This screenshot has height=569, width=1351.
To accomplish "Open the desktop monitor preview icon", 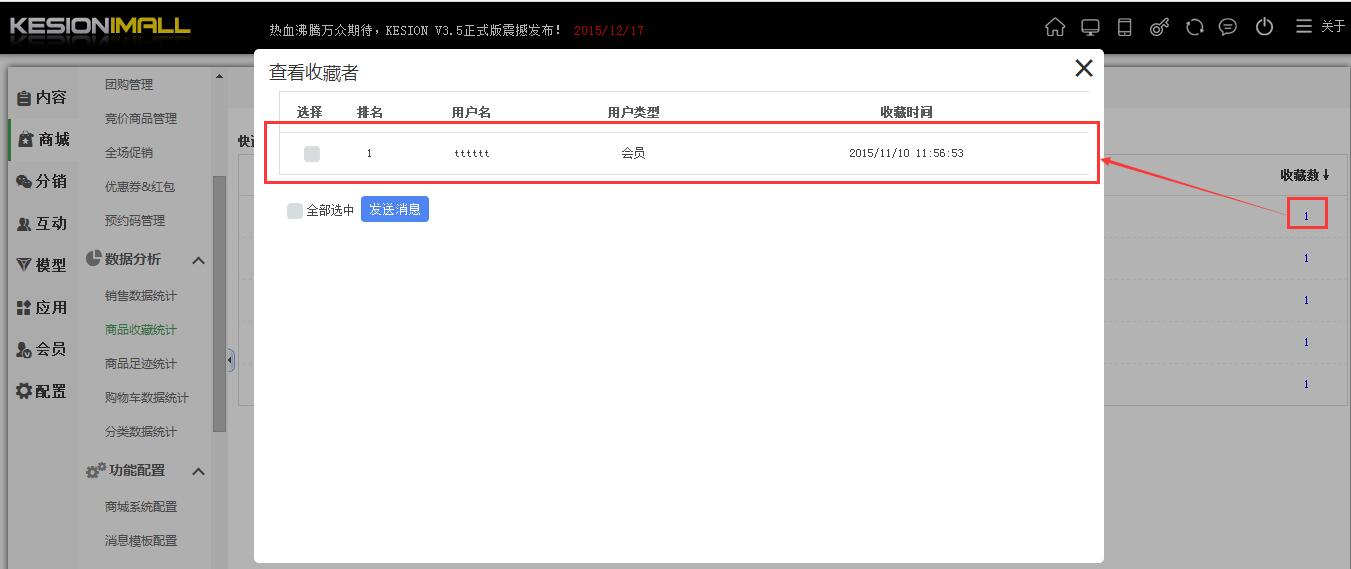I will click(x=1090, y=27).
